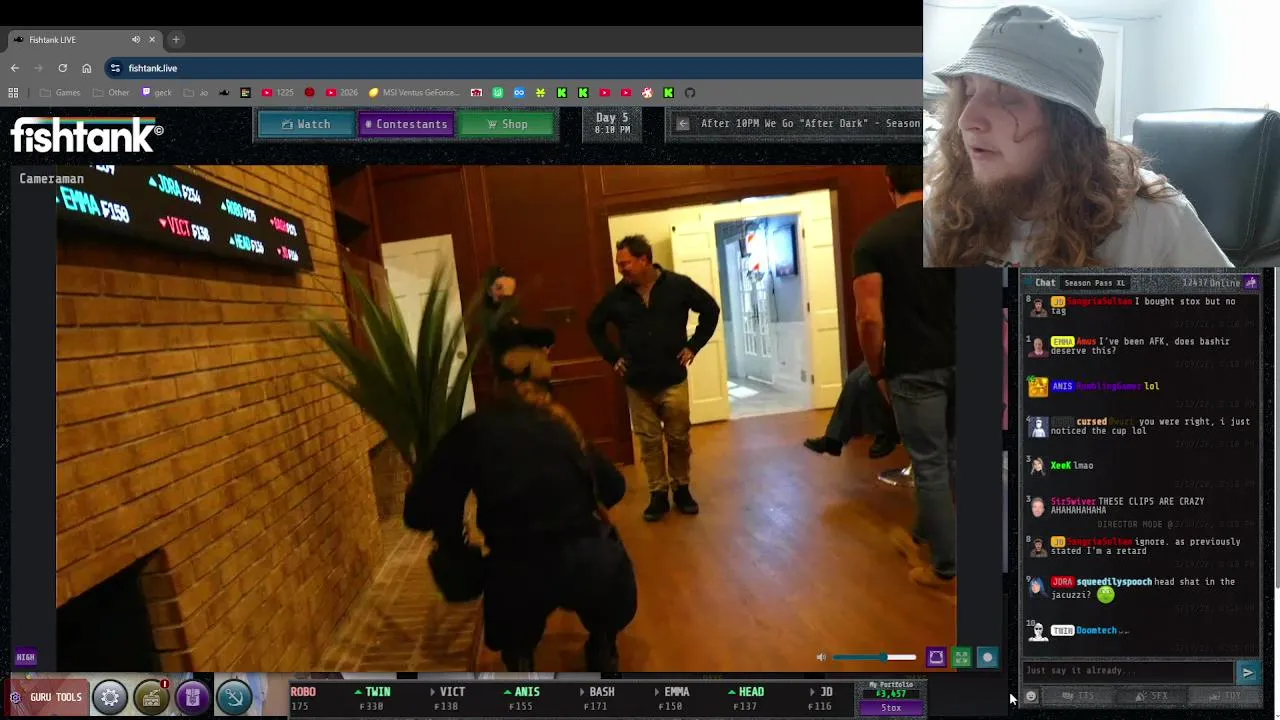The image size is (1280, 720).
Task: Open the notification crate icon
Action: (151, 697)
